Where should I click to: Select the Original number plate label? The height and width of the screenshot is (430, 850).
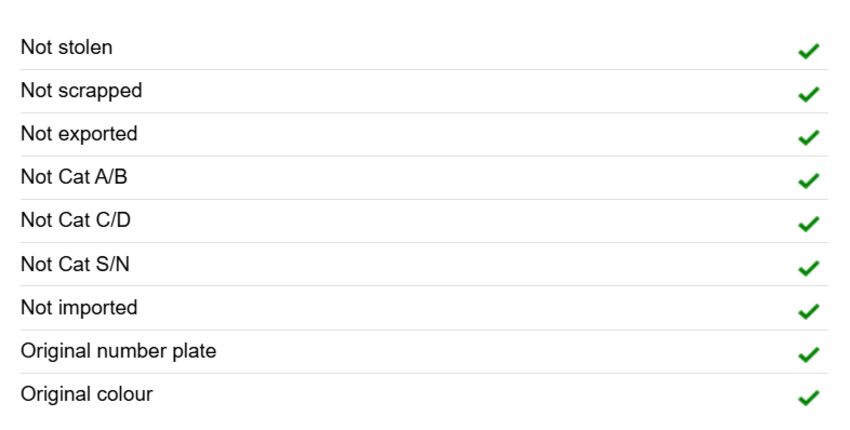118,351
